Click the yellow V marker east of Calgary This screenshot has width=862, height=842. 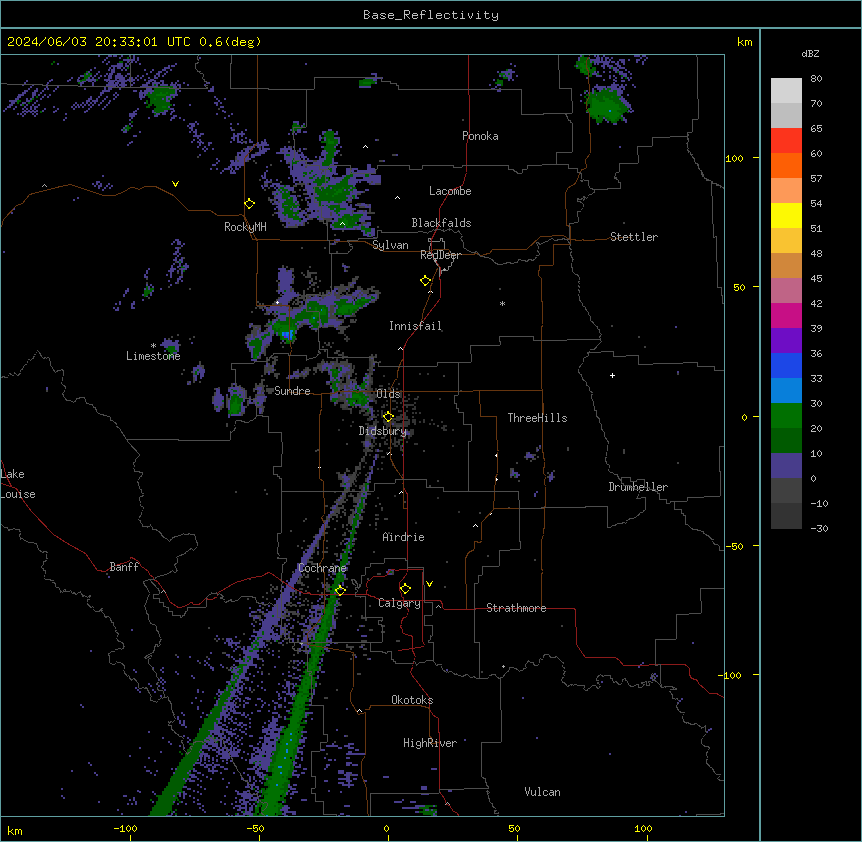[x=429, y=584]
